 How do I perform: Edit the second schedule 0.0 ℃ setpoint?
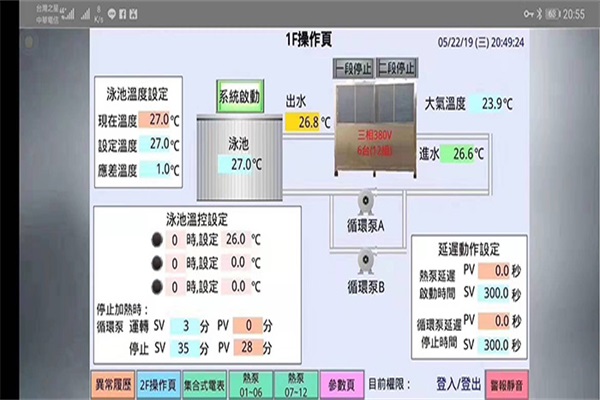(236, 263)
